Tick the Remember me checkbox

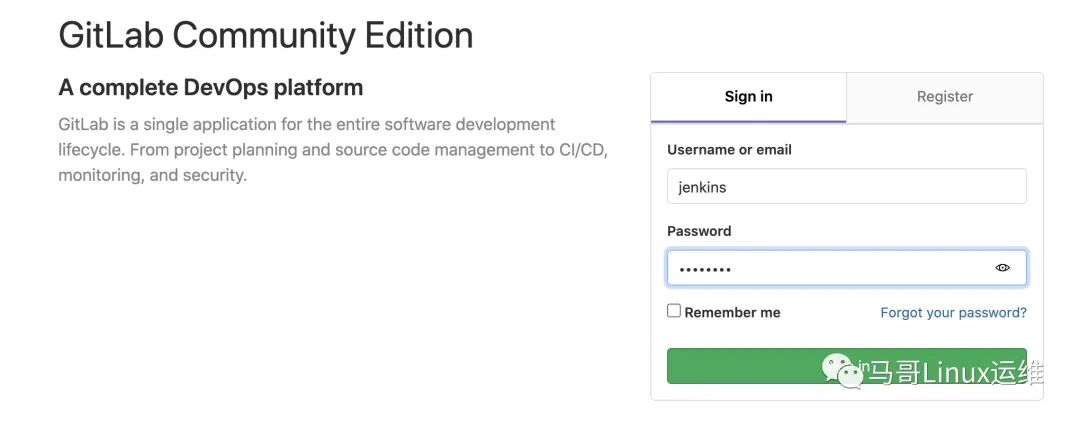[x=674, y=311]
